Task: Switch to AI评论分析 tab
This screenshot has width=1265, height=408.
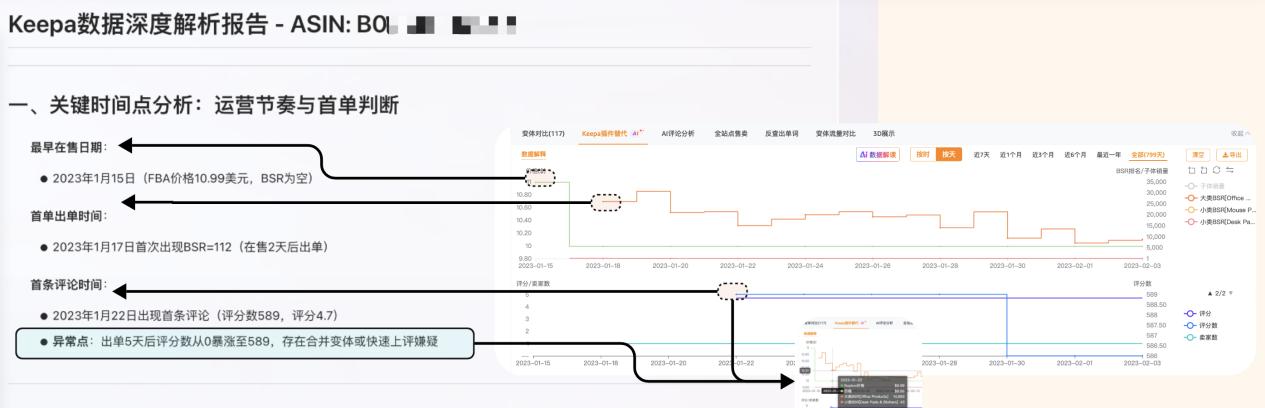Action: (x=679, y=133)
